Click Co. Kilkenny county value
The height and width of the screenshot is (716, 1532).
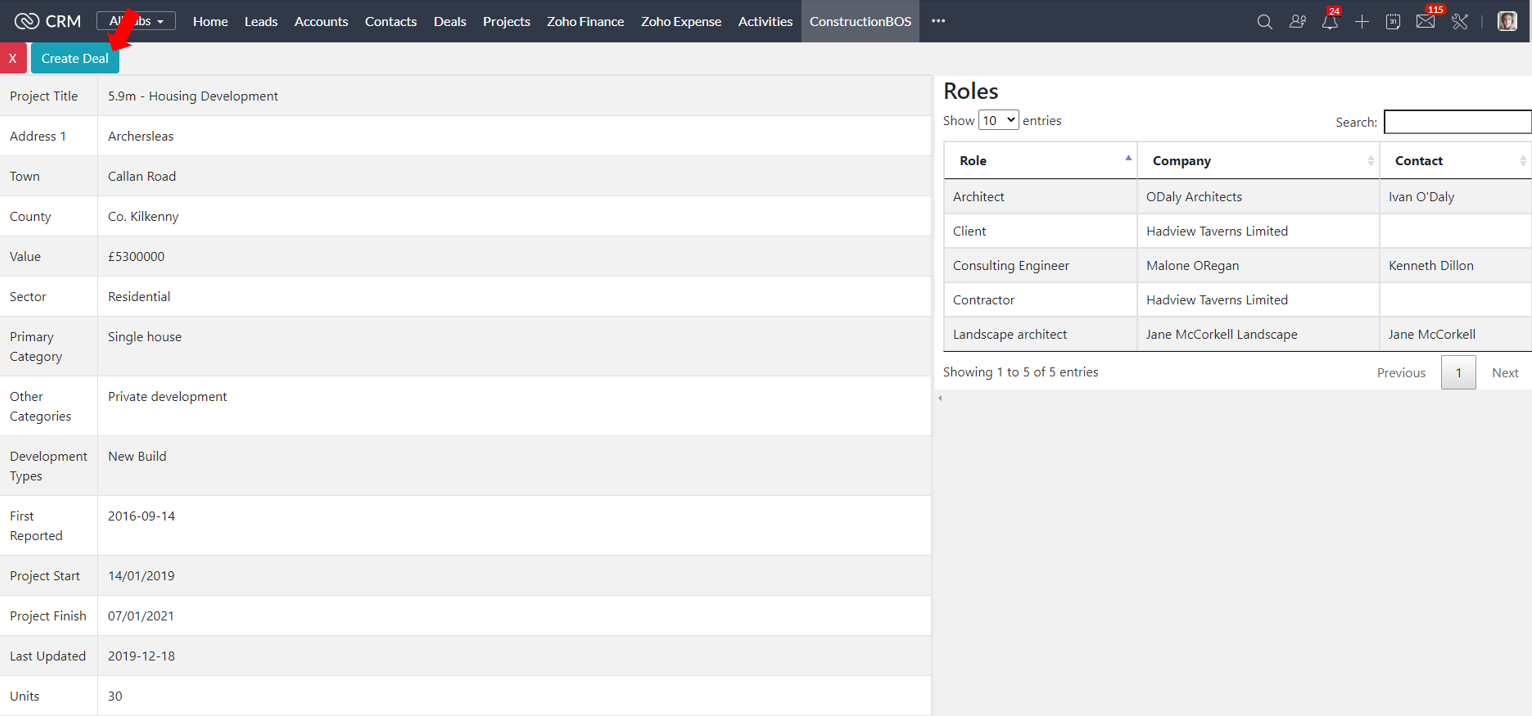143,216
